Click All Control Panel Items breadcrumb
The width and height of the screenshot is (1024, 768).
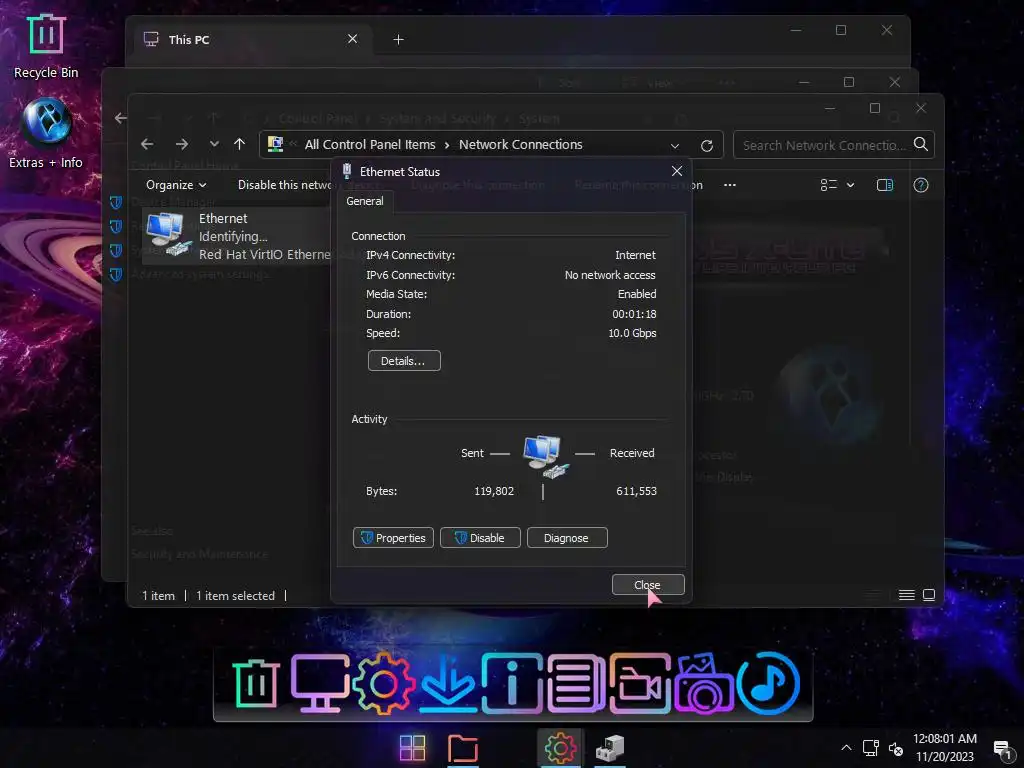click(x=370, y=144)
